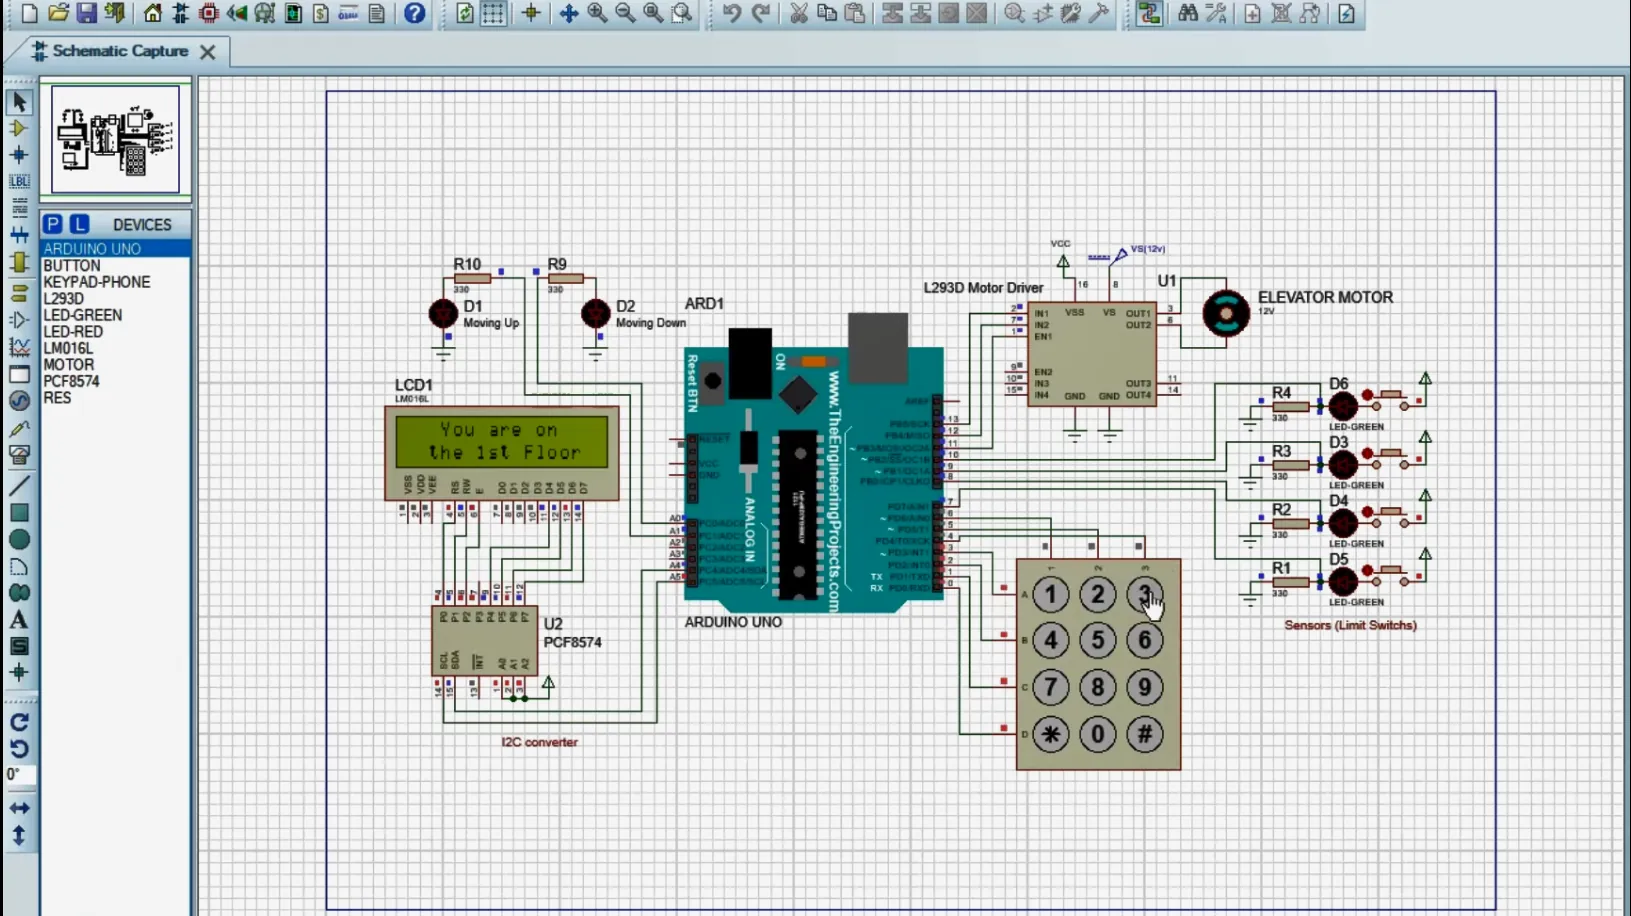Select LM016L in the devices list
This screenshot has width=1631, height=916.
[115, 348]
